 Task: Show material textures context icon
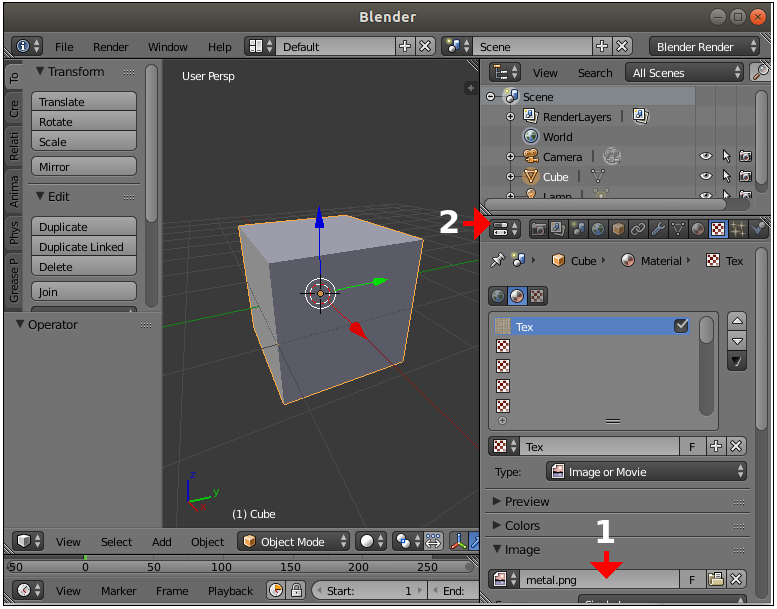pyautogui.click(x=517, y=296)
